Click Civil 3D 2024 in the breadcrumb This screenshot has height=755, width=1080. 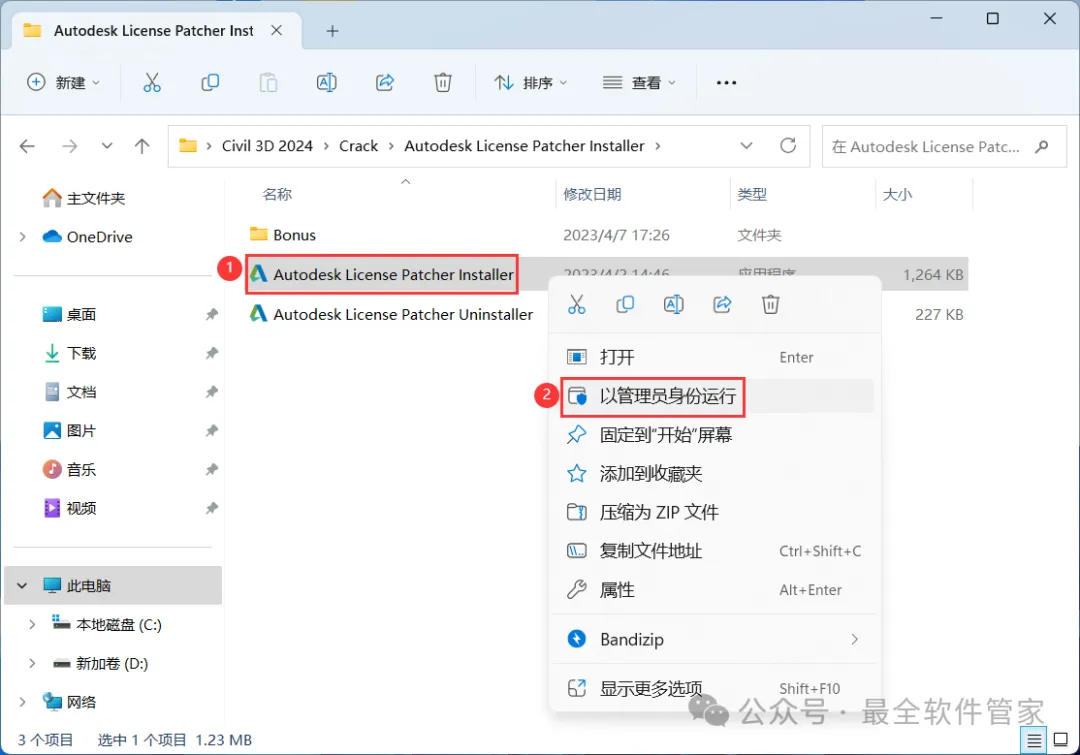(x=267, y=146)
